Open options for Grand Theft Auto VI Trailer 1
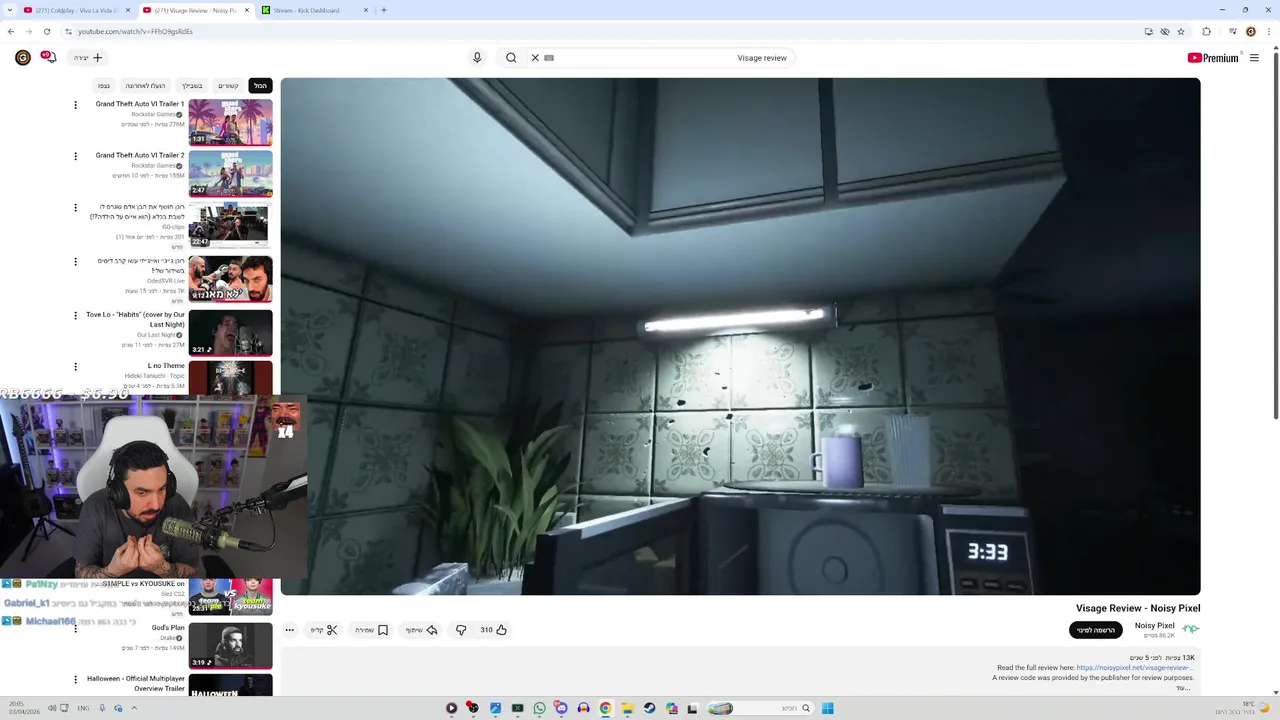Screen dimensions: 1280x720 [x=75, y=105]
